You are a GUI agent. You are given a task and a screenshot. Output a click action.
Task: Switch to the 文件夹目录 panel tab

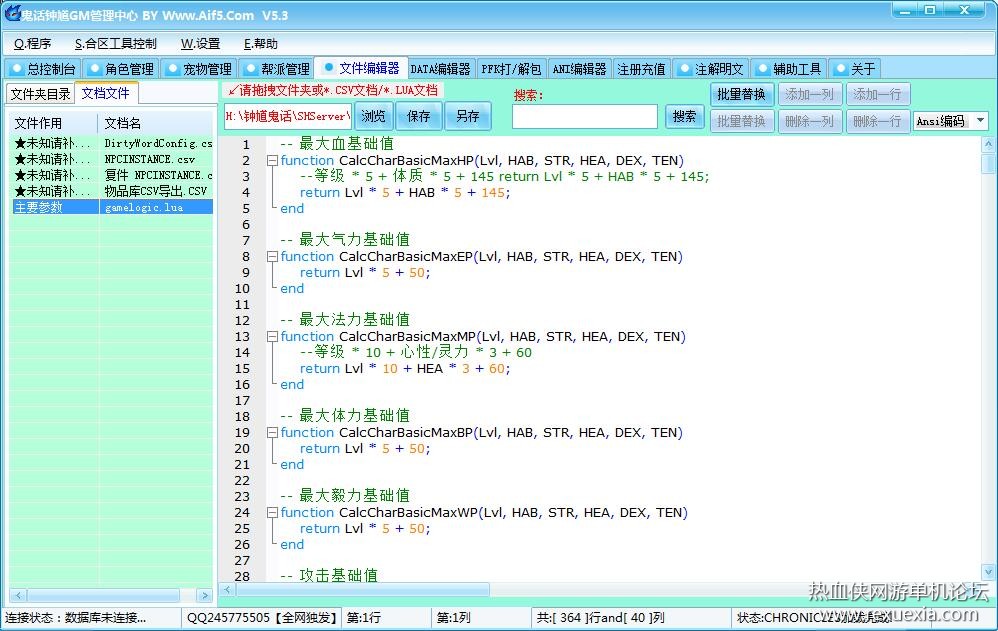click(x=40, y=94)
